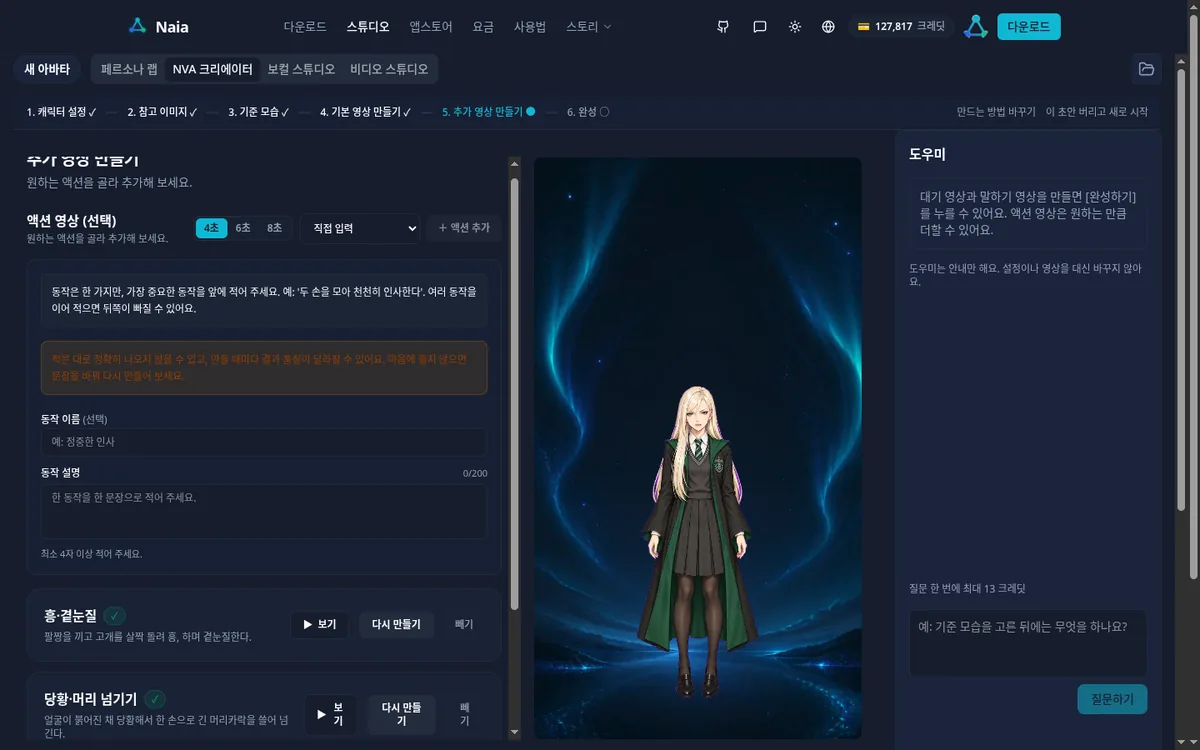
Task: Select the 6초 duration option
Action: (x=243, y=228)
